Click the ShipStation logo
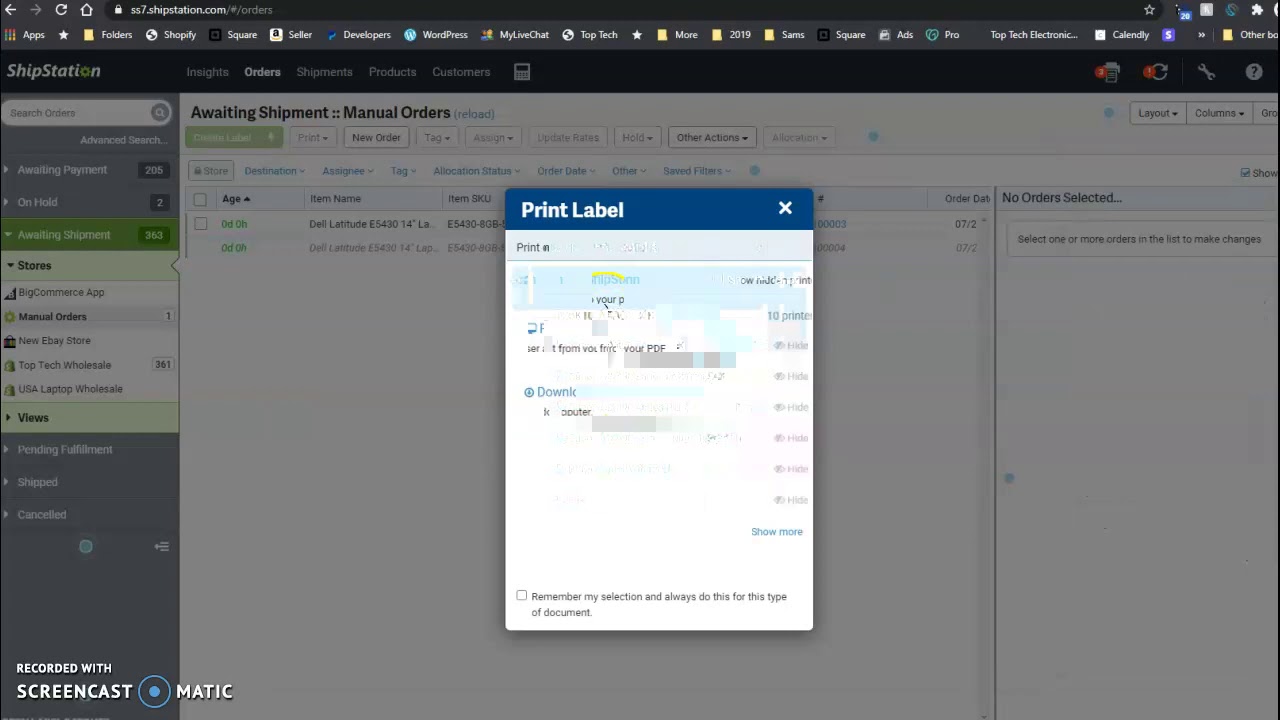Viewport: 1280px width, 720px height. pyautogui.click(x=54, y=72)
